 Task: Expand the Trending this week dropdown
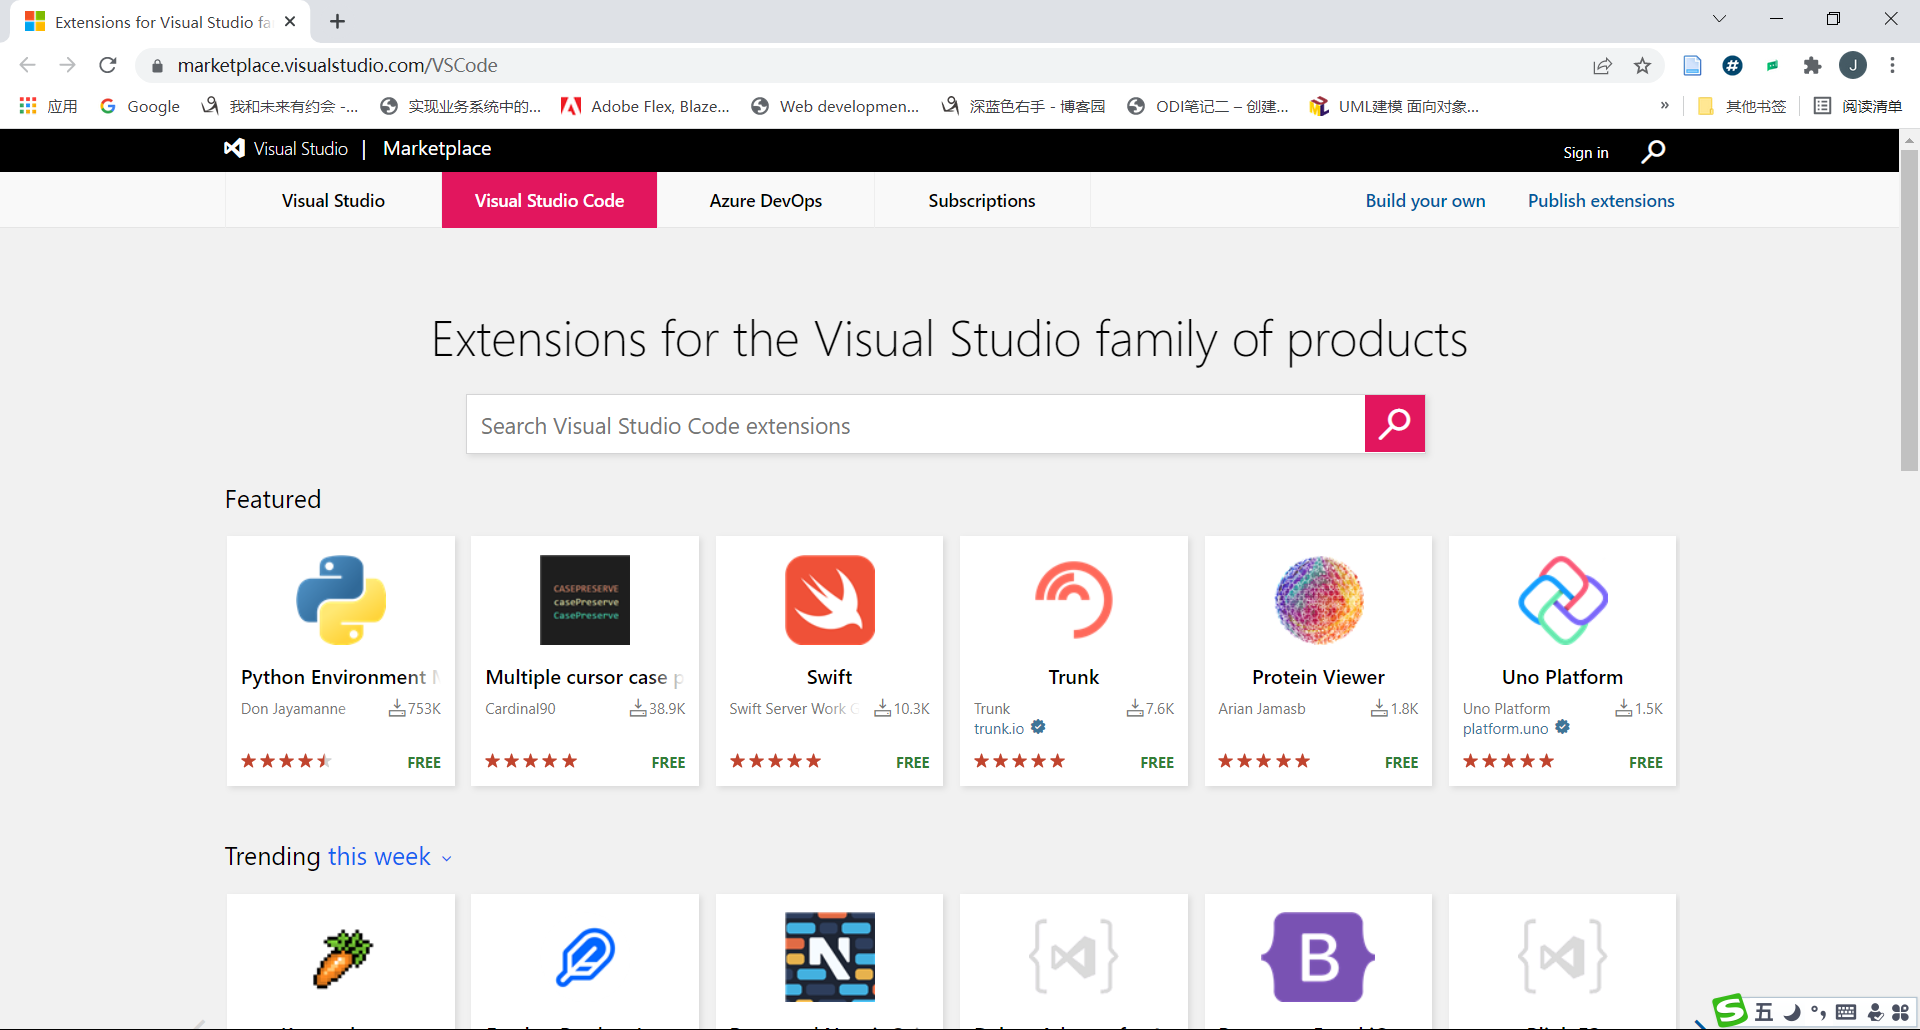(x=389, y=857)
